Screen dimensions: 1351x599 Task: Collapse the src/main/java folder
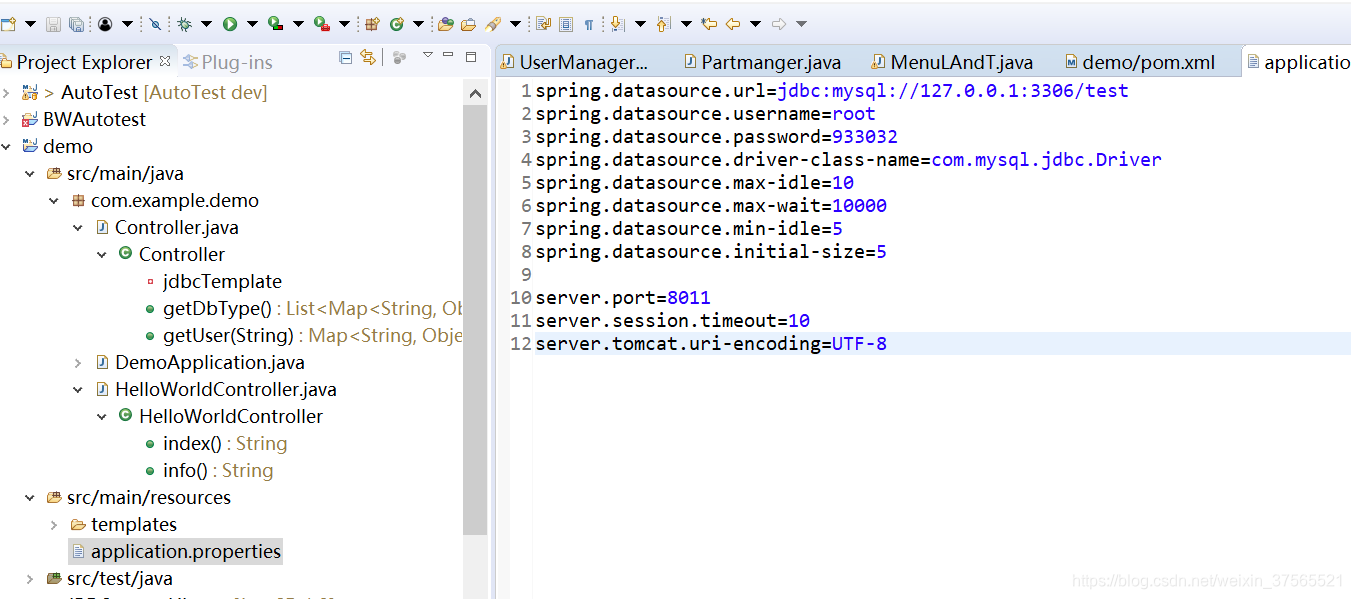(30, 173)
